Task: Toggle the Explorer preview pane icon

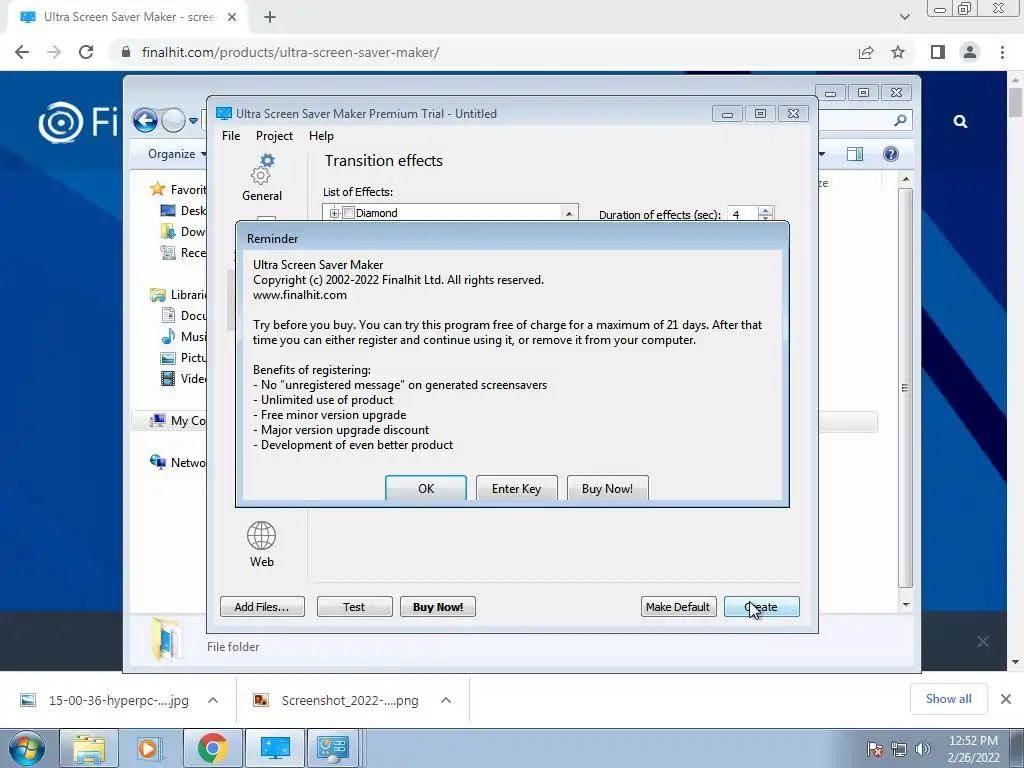Action: pyautogui.click(x=855, y=154)
